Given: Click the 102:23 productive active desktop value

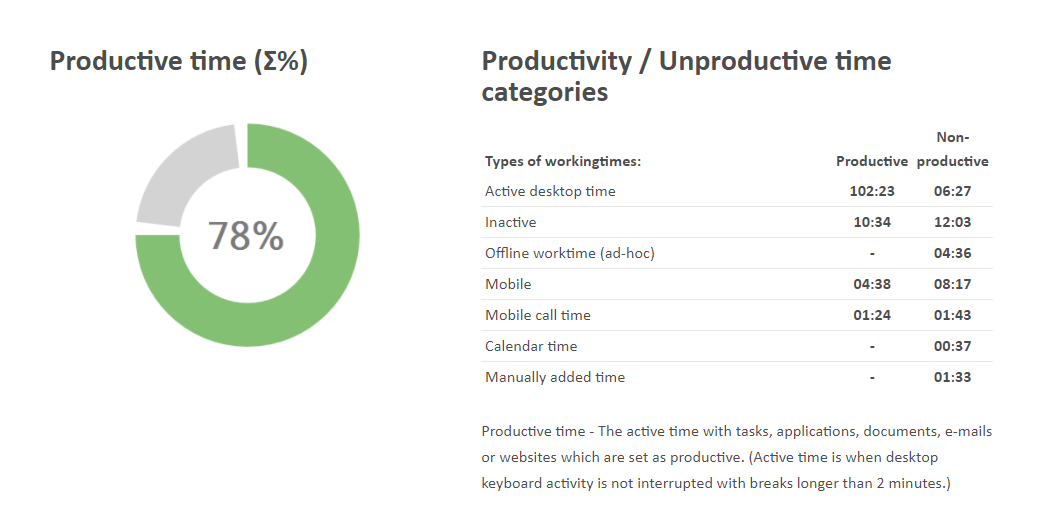Looking at the screenshot, I should tap(872, 191).
